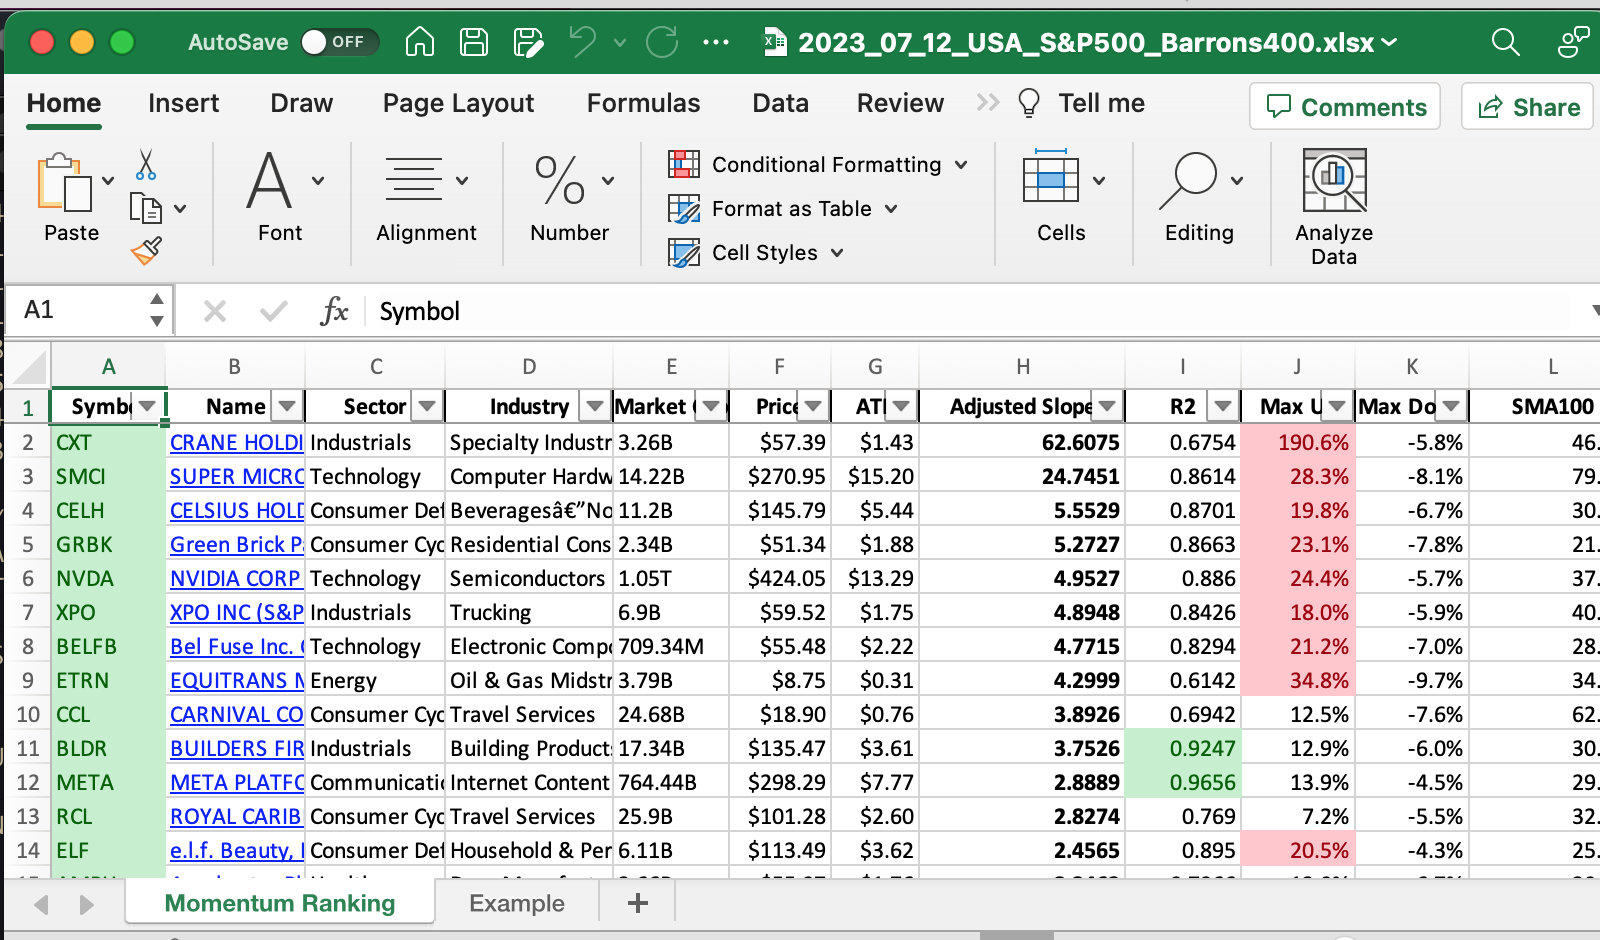
Task: Open the Adjusted Slope filter dropdown
Action: point(1107,406)
